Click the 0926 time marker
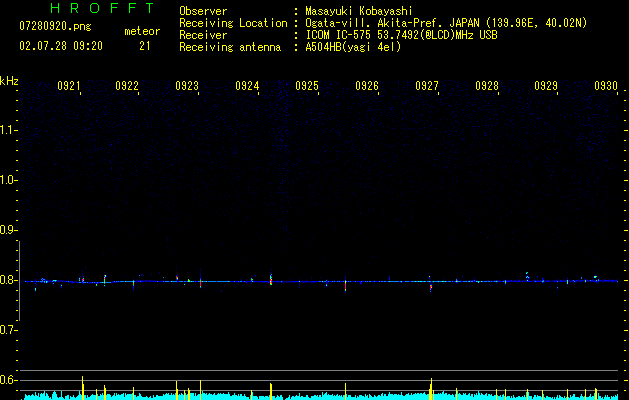 pos(367,86)
